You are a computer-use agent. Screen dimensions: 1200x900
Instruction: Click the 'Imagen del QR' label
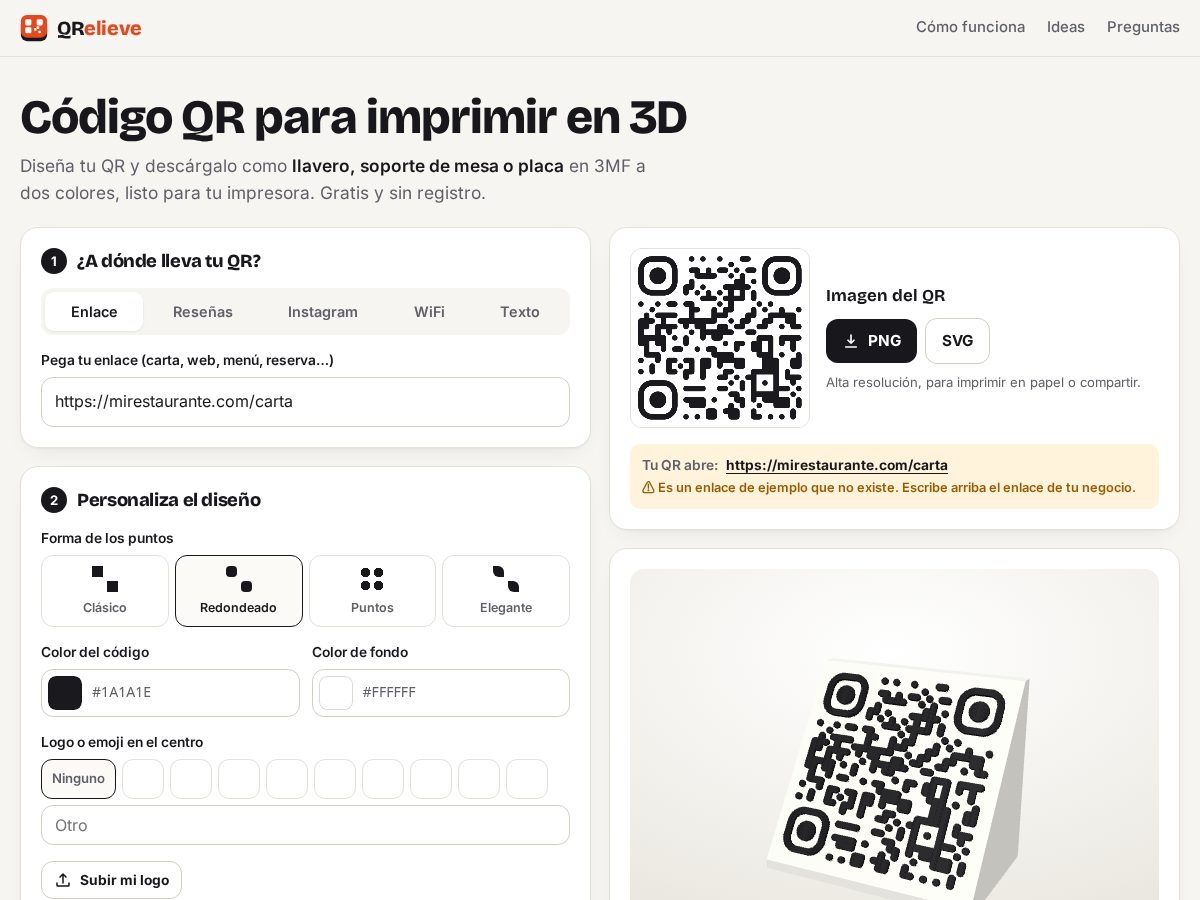885,296
